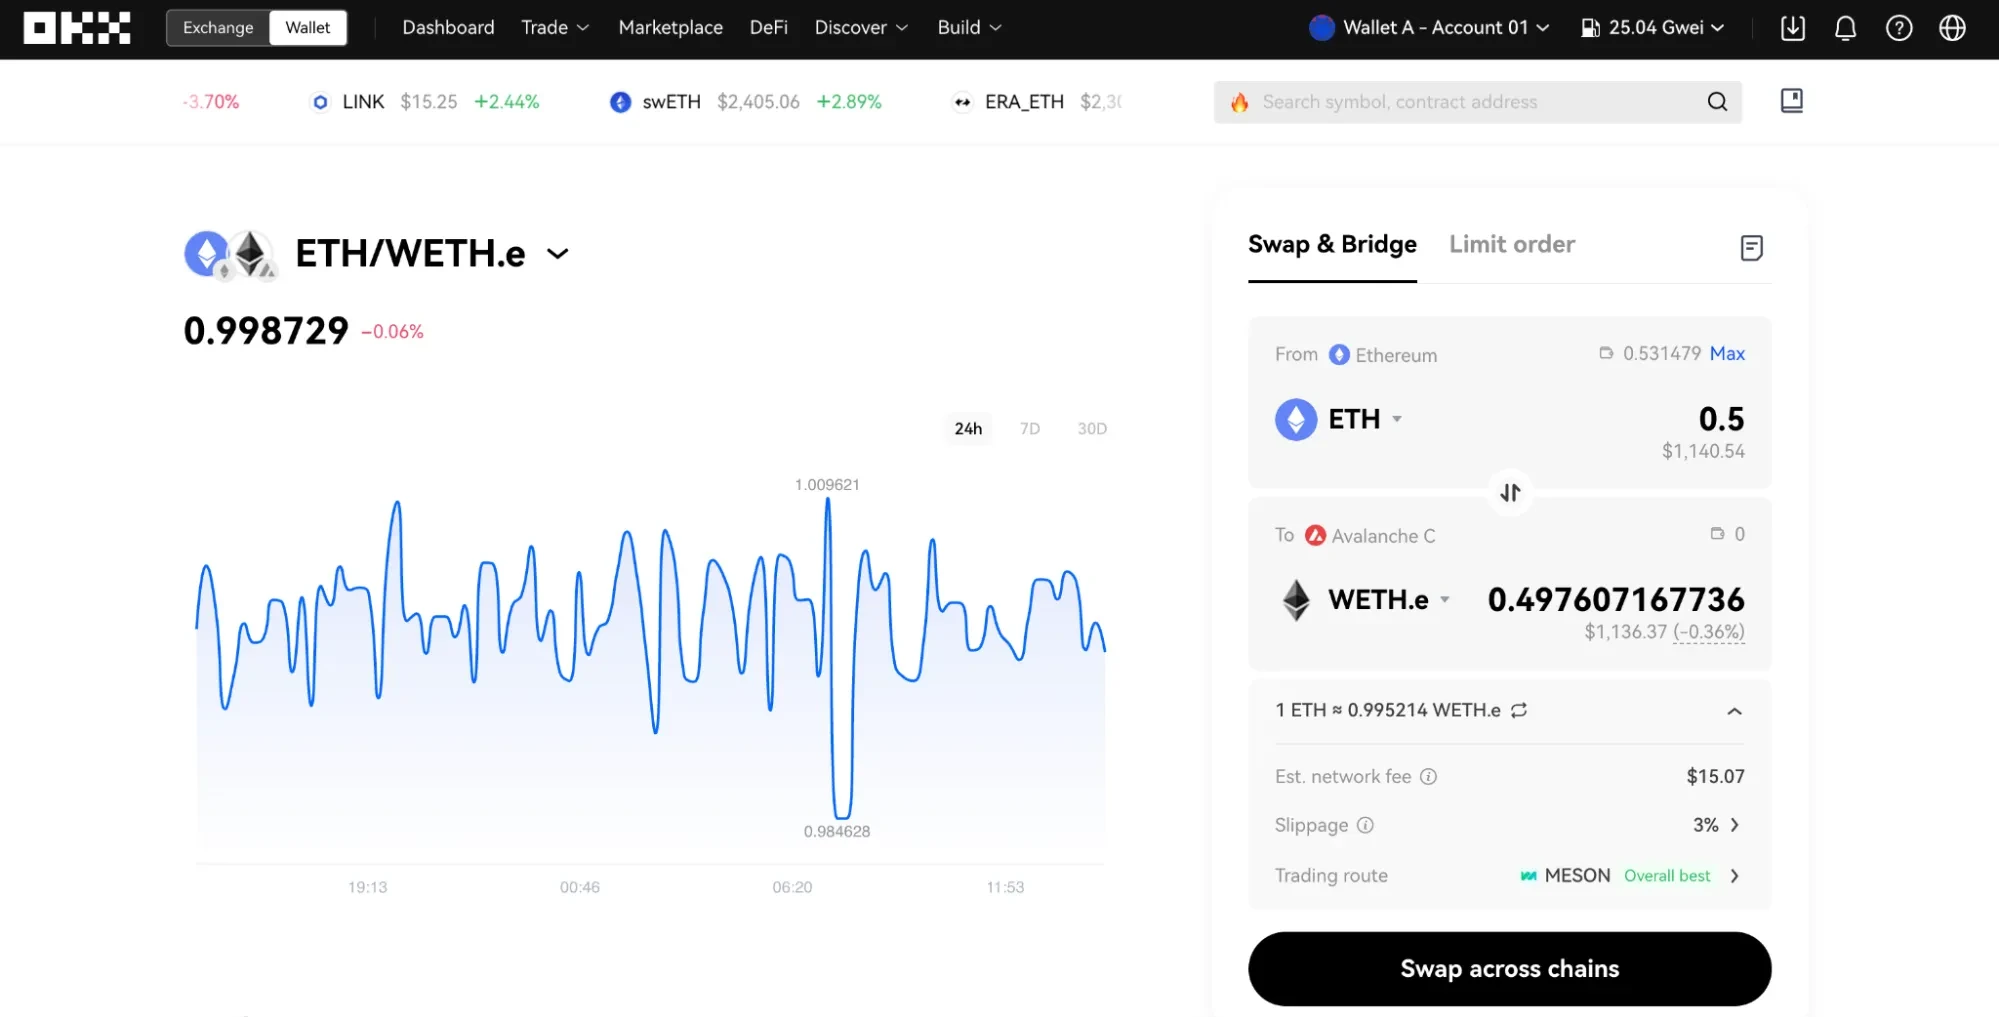
Task: Open the download app icon
Action: 1792,28
